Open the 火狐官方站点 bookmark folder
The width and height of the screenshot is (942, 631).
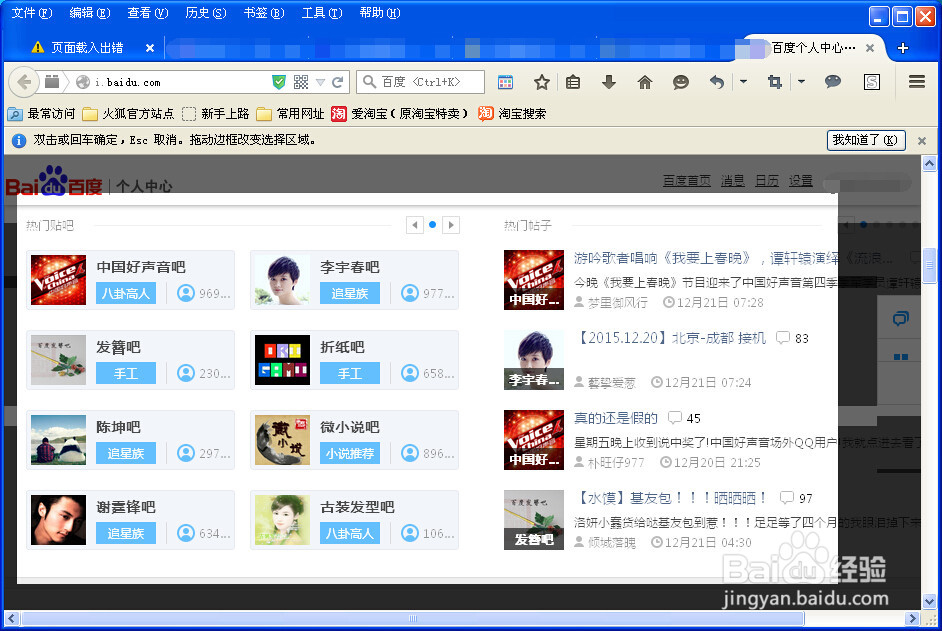(x=128, y=114)
